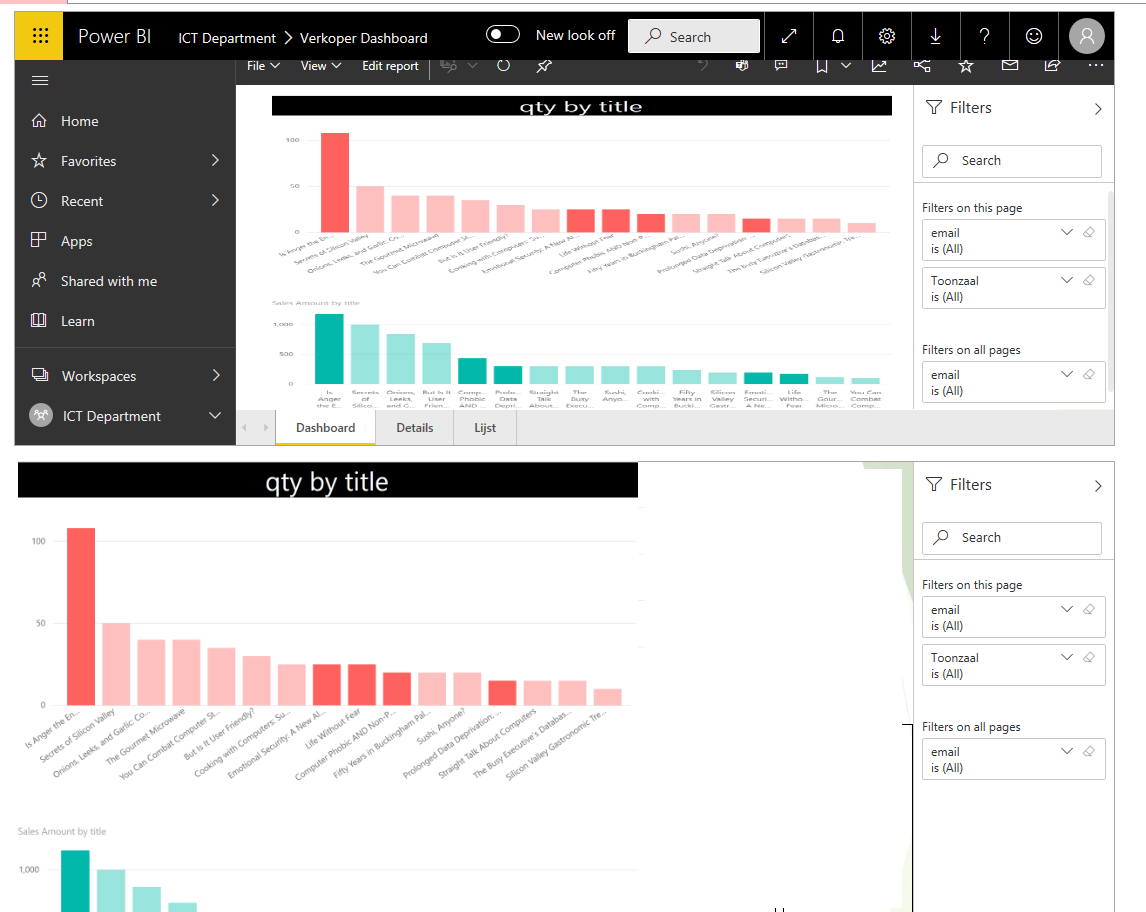Open ICT Department workspace in navigation
Image resolution: width=1146 pixels, height=912 pixels.
(x=111, y=416)
